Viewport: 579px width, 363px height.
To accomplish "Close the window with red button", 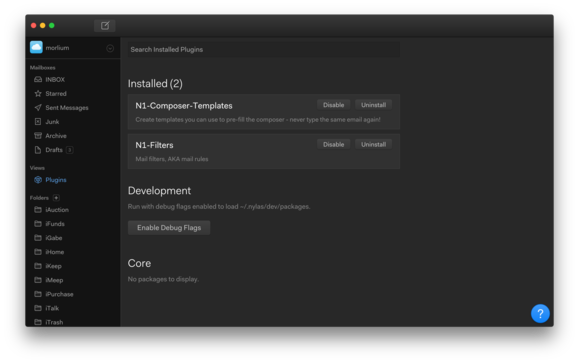I will coord(34,25).
